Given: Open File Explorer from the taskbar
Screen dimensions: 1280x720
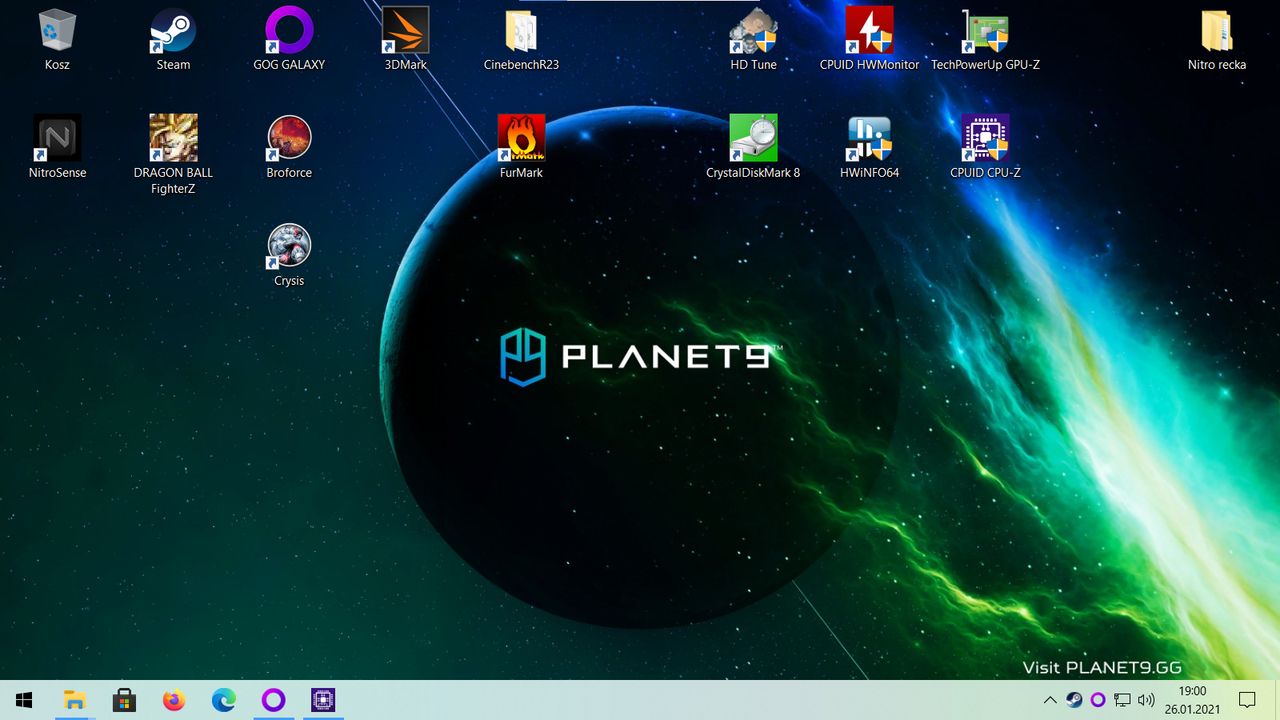Looking at the screenshot, I should pos(74,700).
